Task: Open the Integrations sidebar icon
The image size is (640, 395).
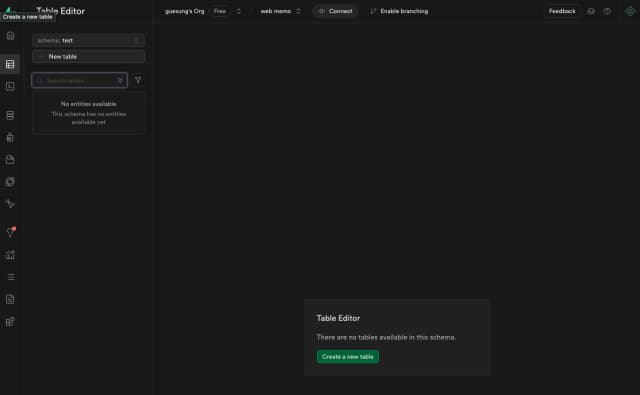Action: 10,322
